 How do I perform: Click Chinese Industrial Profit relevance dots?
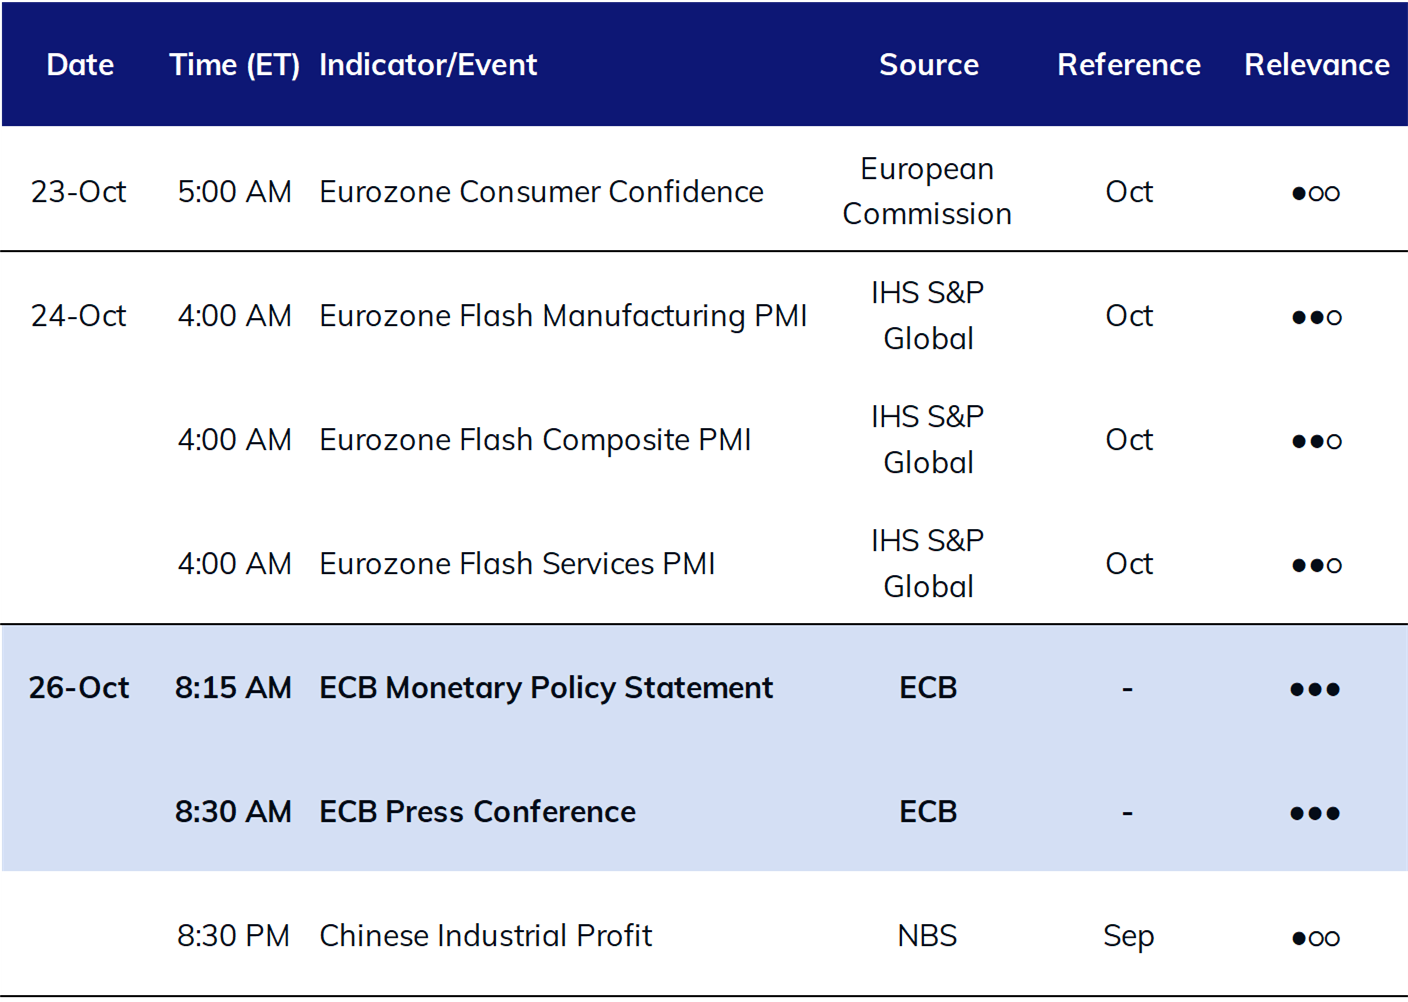click(1316, 938)
